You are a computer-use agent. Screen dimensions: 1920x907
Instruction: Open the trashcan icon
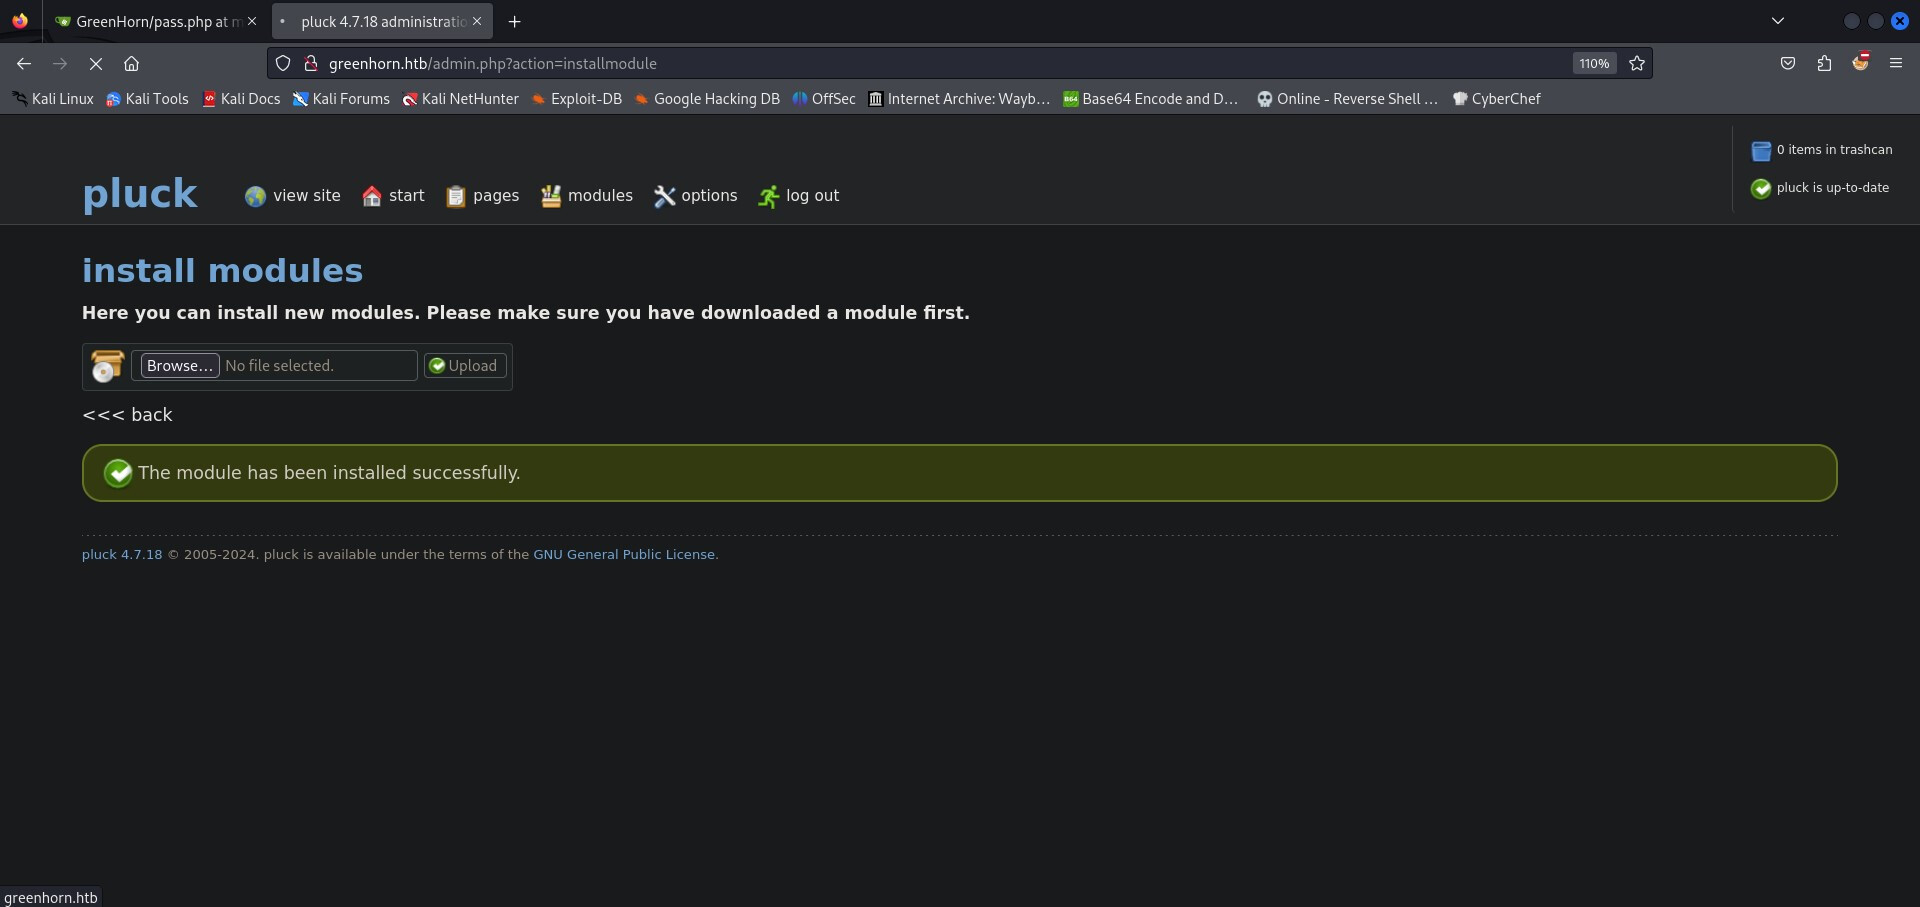click(x=1761, y=151)
